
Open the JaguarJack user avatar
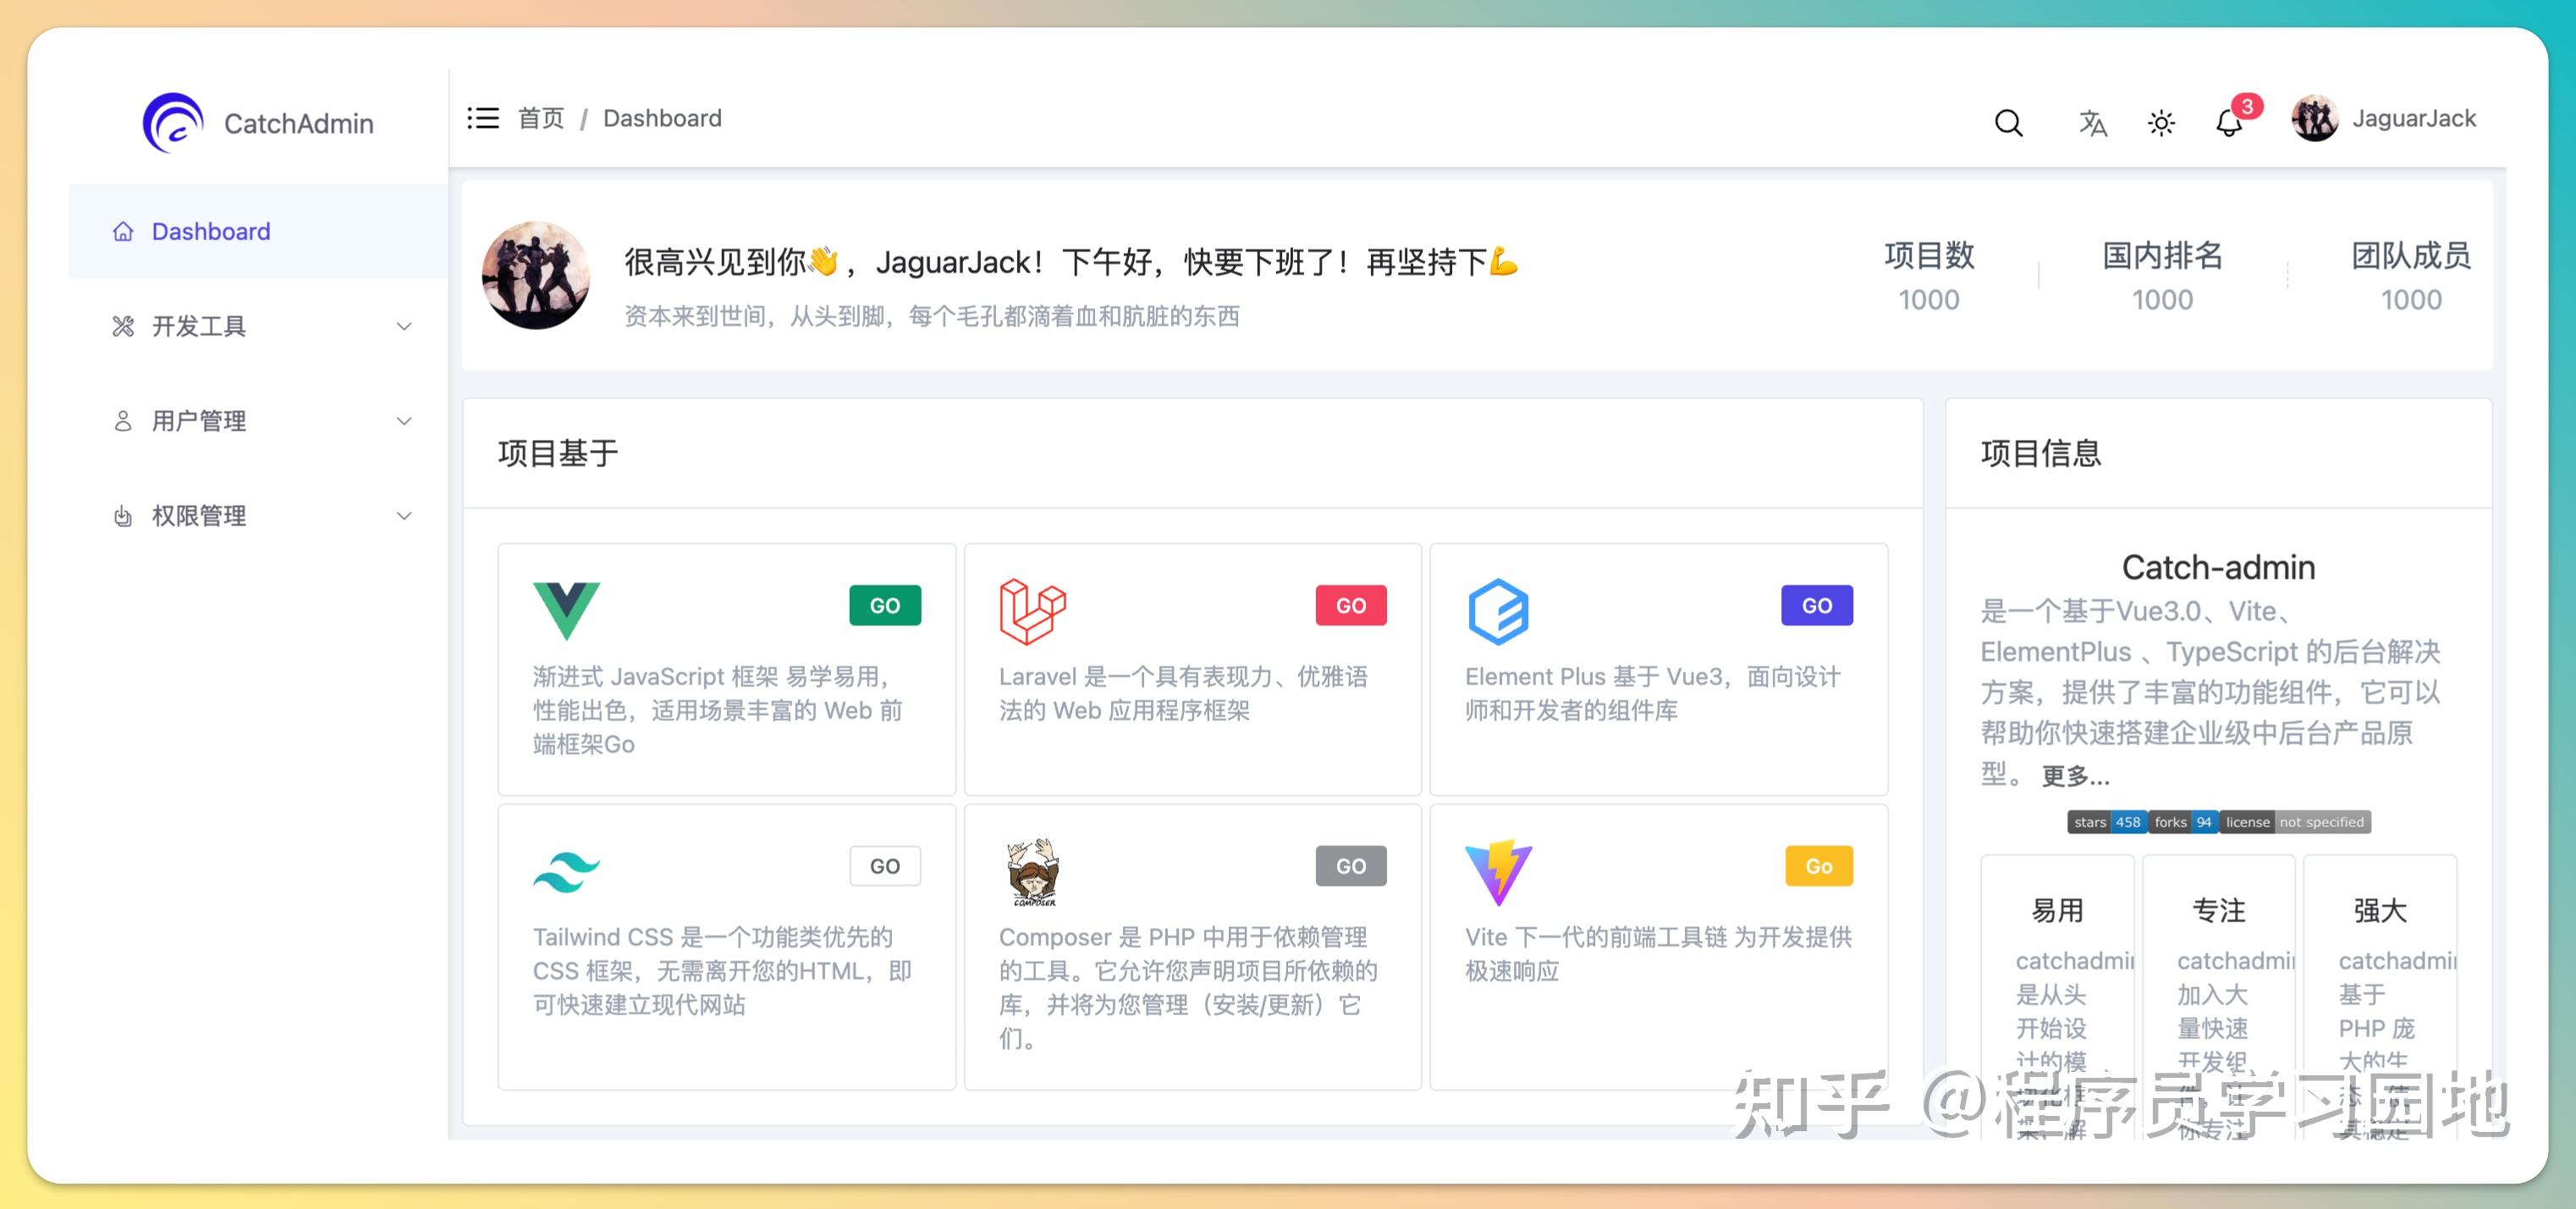pos(2316,119)
